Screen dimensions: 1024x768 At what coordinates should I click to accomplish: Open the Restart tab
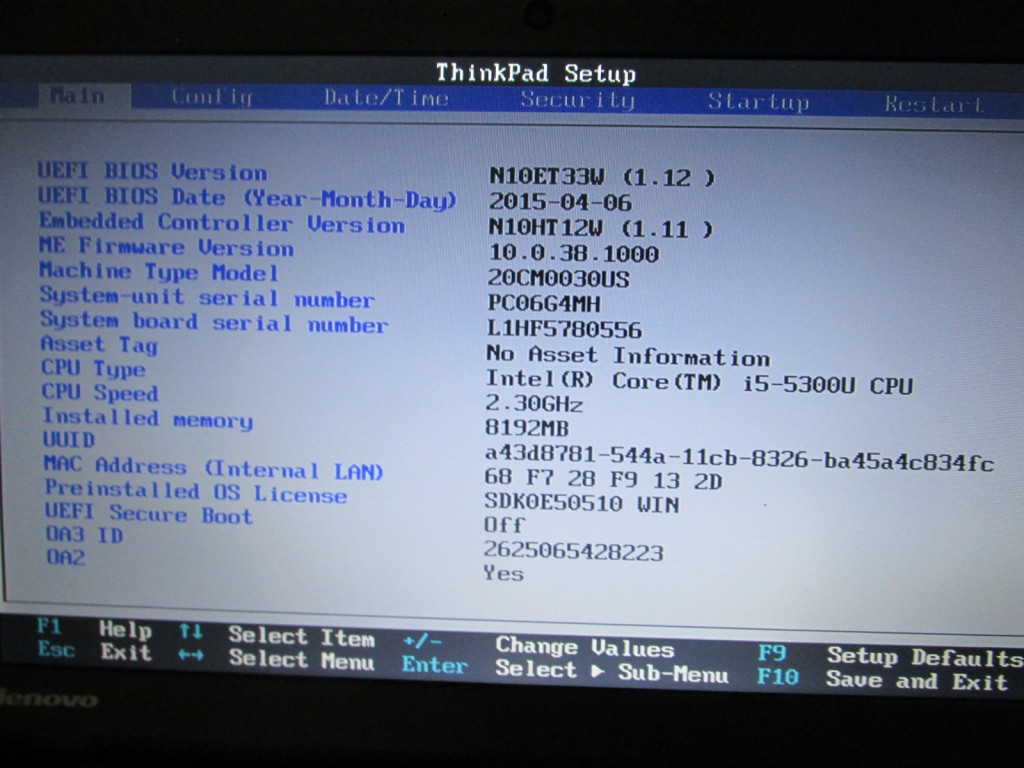(933, 104)
